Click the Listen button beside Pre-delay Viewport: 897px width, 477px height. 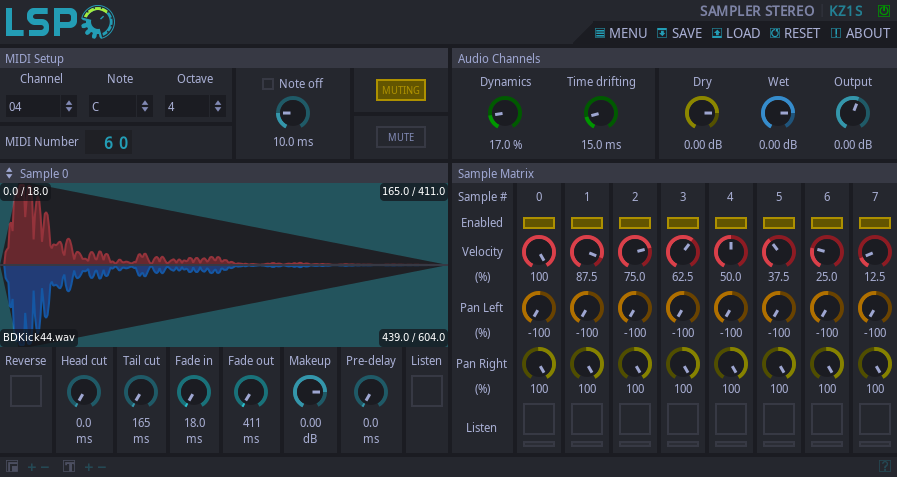(427, 391)
